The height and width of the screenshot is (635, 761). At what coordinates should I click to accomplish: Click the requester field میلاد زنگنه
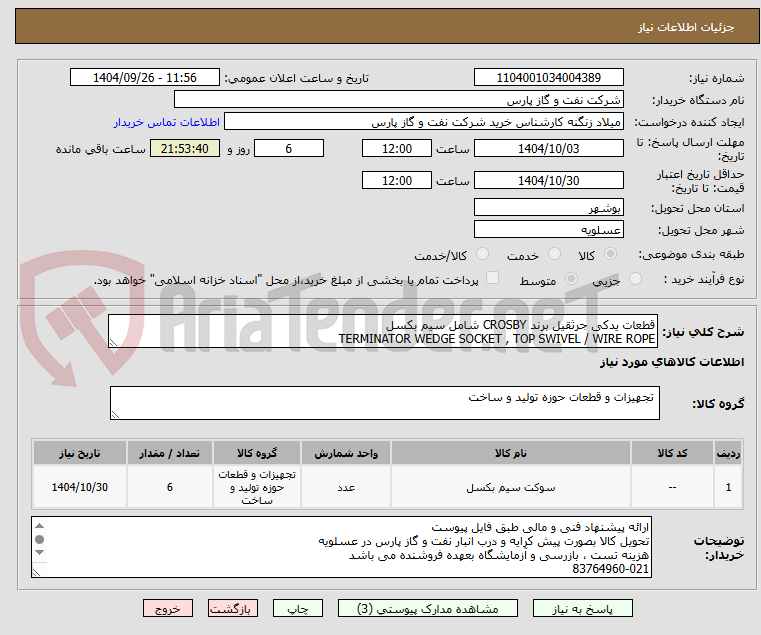(x=424, y=122)
